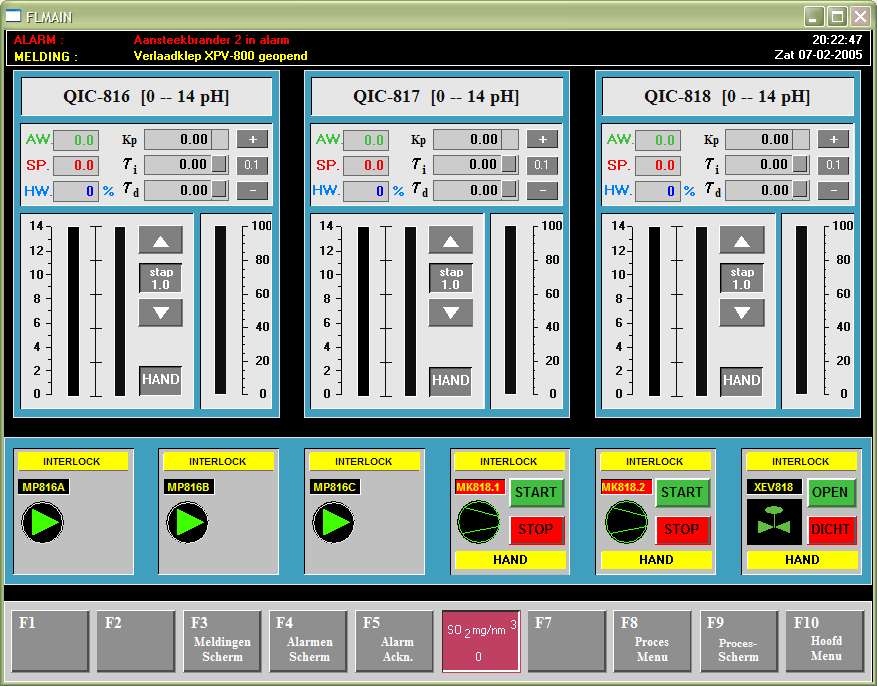Click the MK818.2 motor symbol
This screenshot has height=686, width=877.
pyautogui.click(x=625, y=522)
